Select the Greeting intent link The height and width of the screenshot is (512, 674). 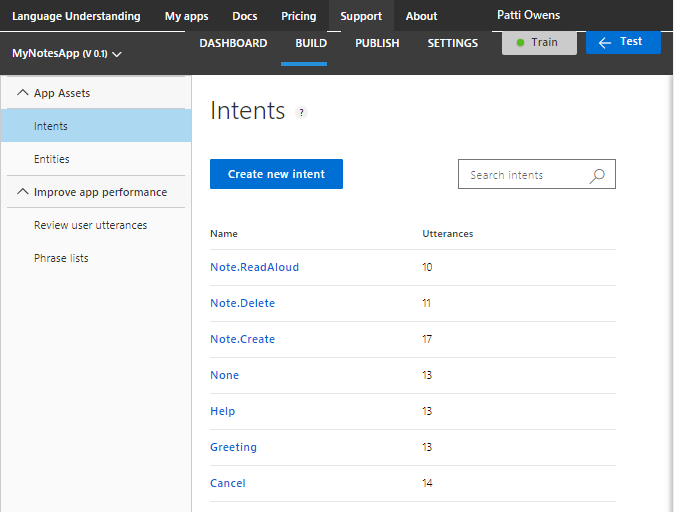coord(233,447)
